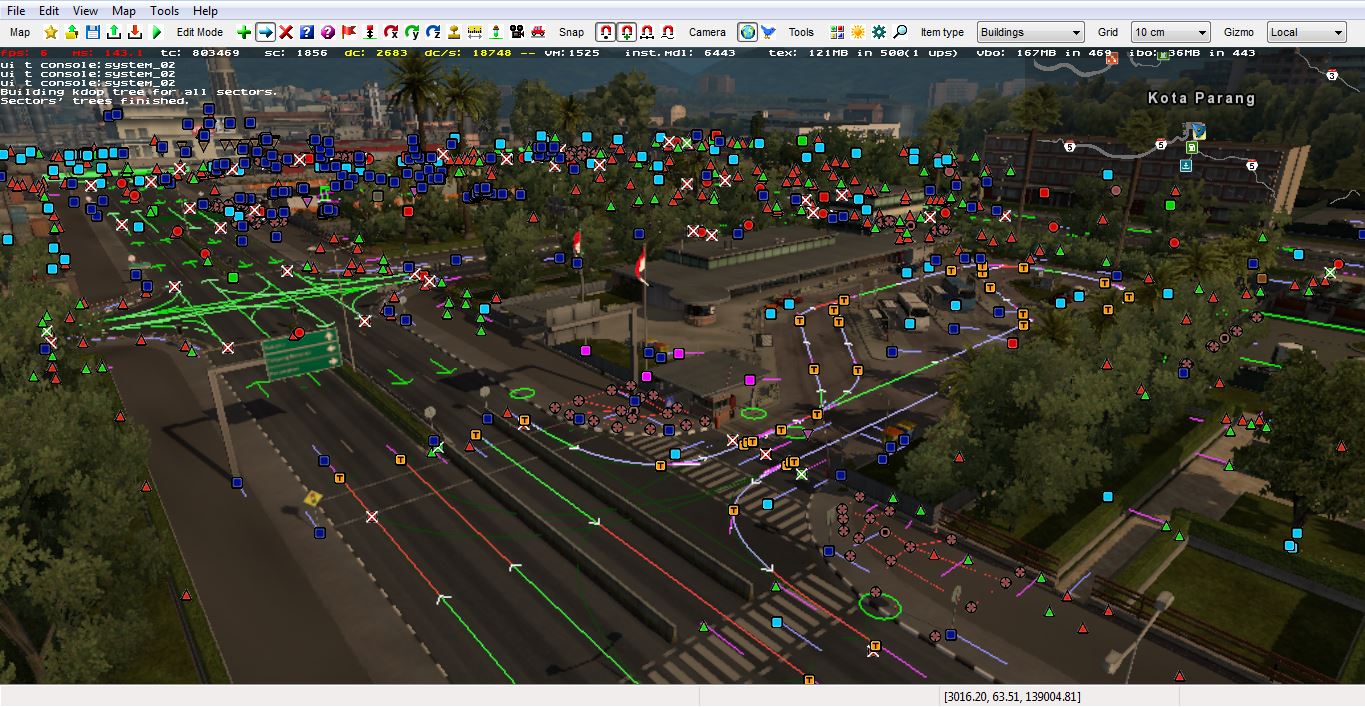This screenshot has width=1365, height=707.
Task: Select the green plus new item tool
Action: coord(244,32)
